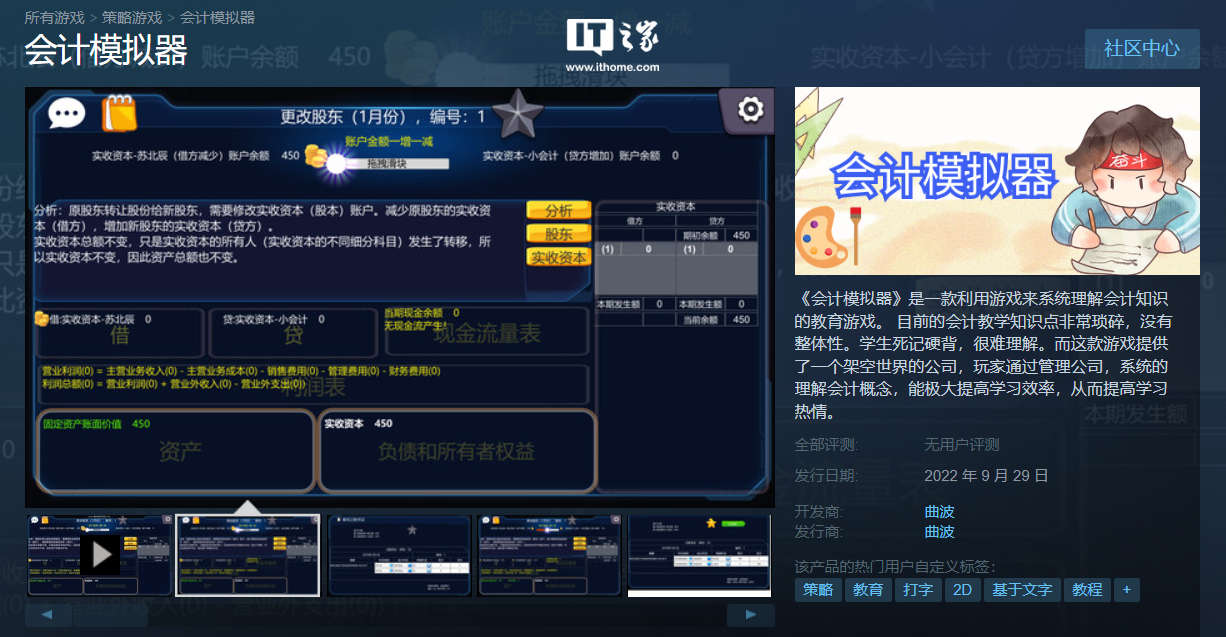This screenshot has width=1226, height=637.
Task: Open developer 曲波 link
Action: (x=939, y=512)
